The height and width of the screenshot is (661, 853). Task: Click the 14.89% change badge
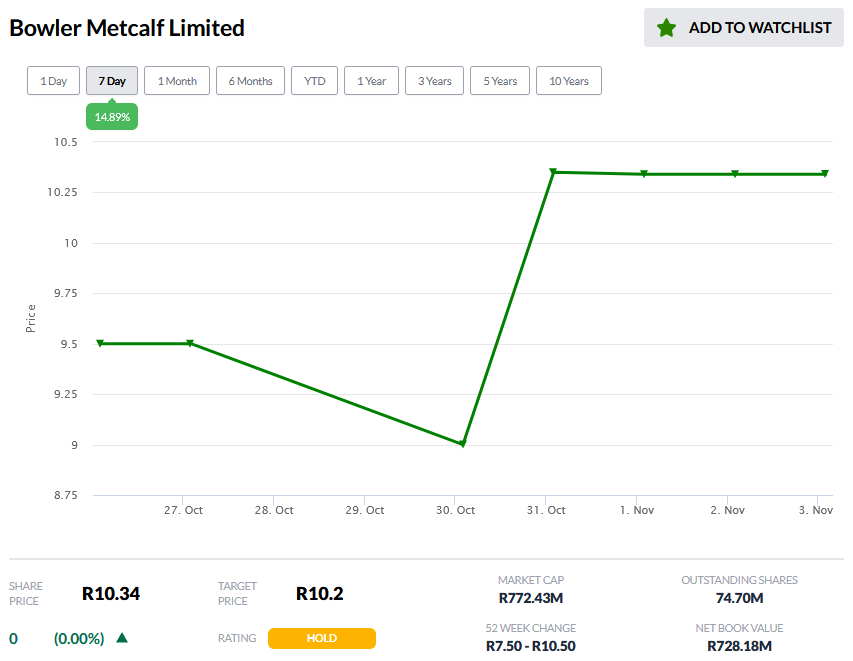click(x=112, y=116)
